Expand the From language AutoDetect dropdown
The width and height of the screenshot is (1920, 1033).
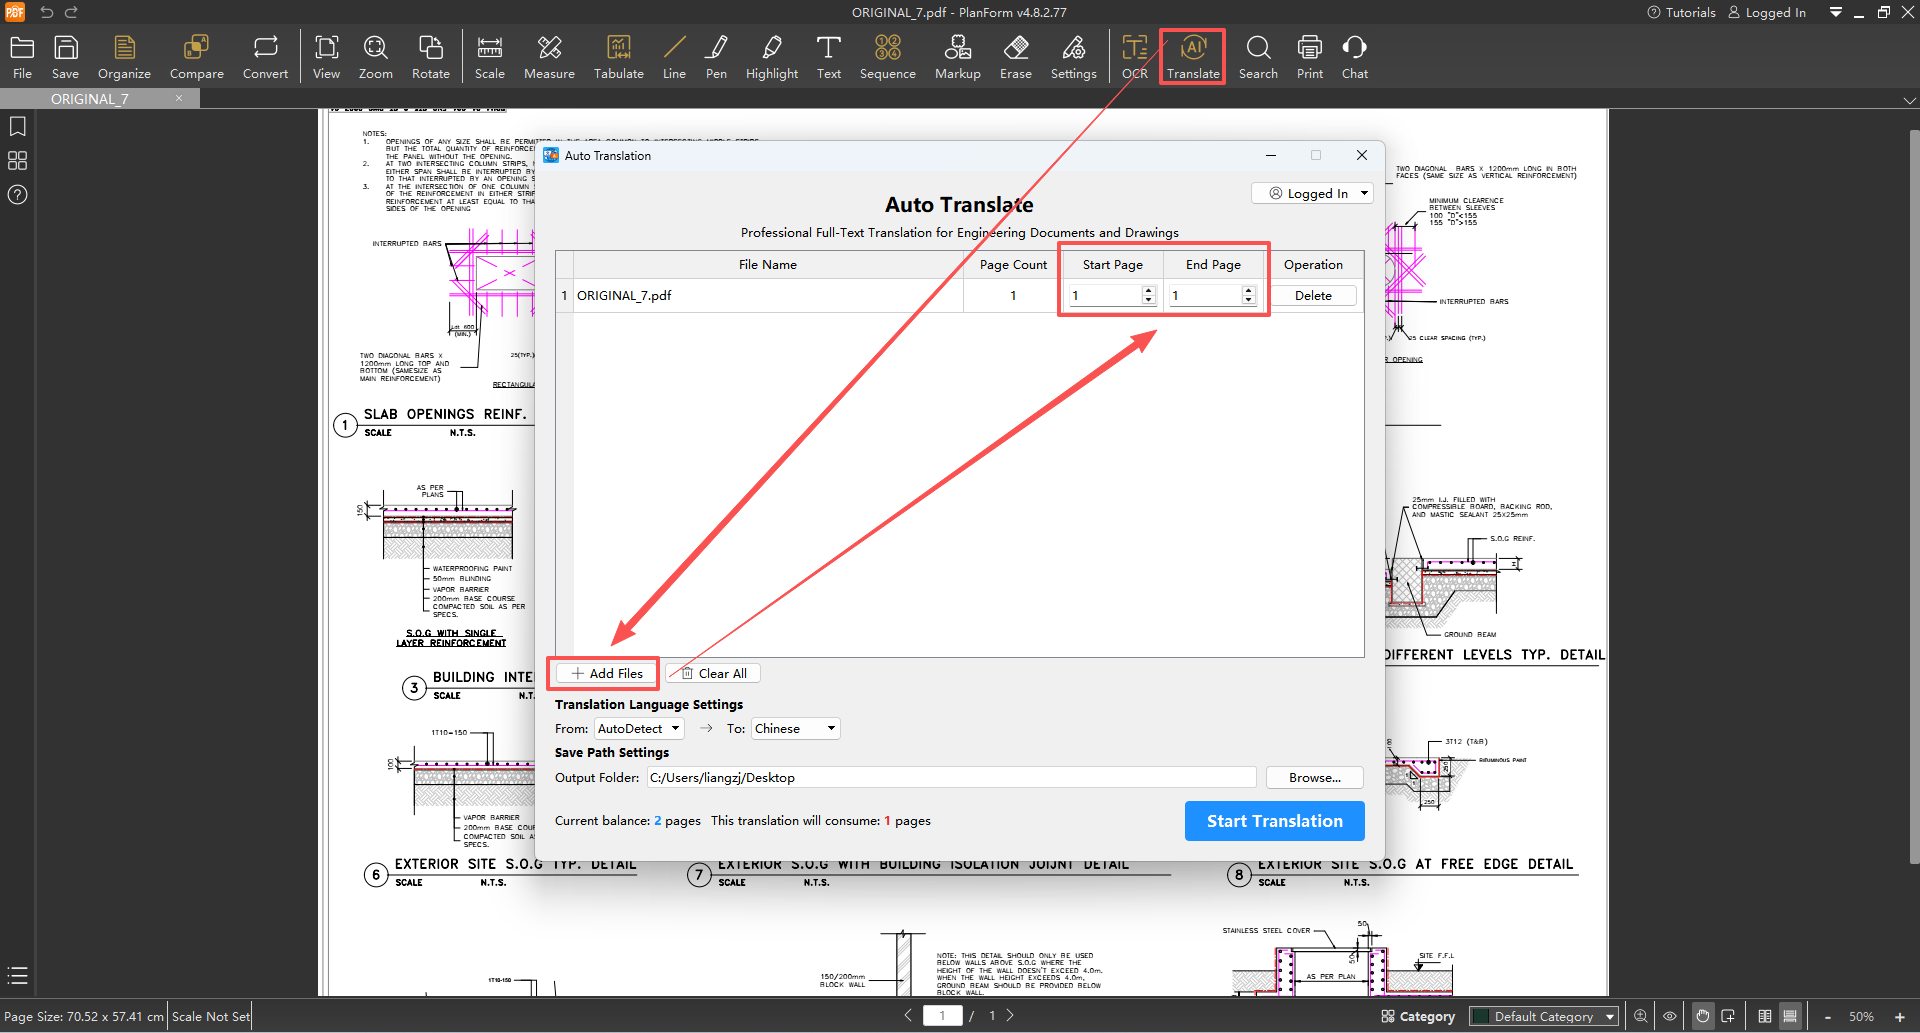point(639,729)
